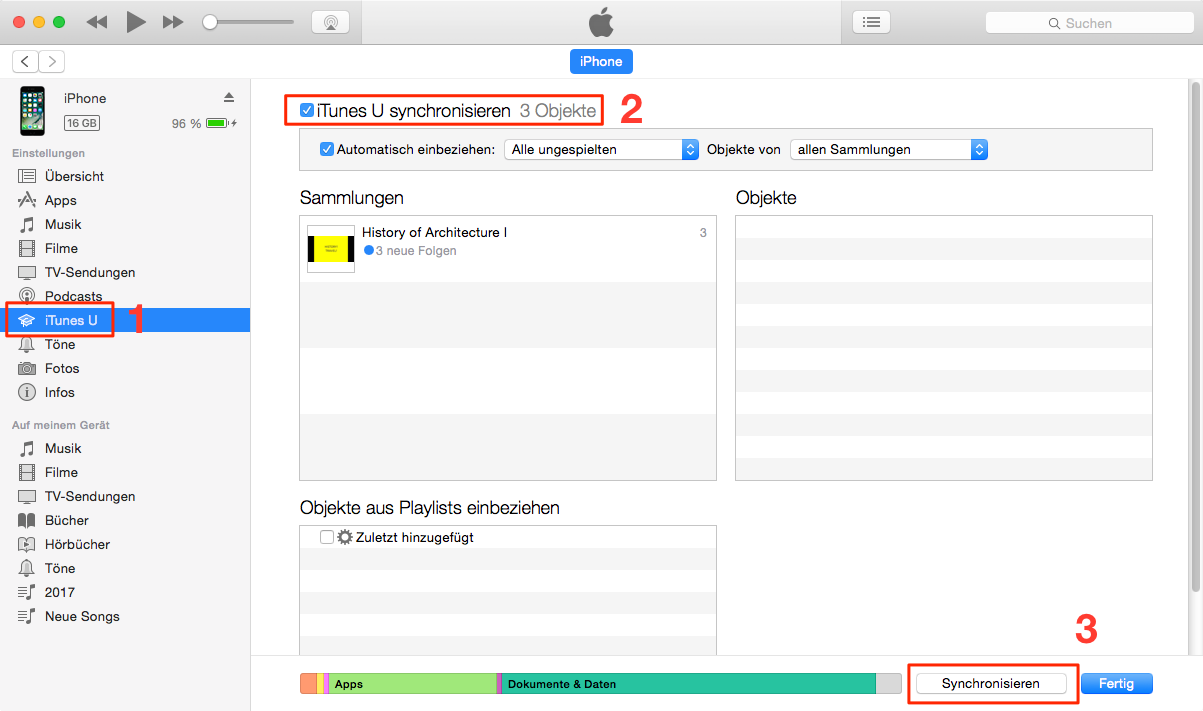This screenshot has width=1203, height=711.
Task: Click the Apps segment of storage bar
Action: [x=413, y=684]
